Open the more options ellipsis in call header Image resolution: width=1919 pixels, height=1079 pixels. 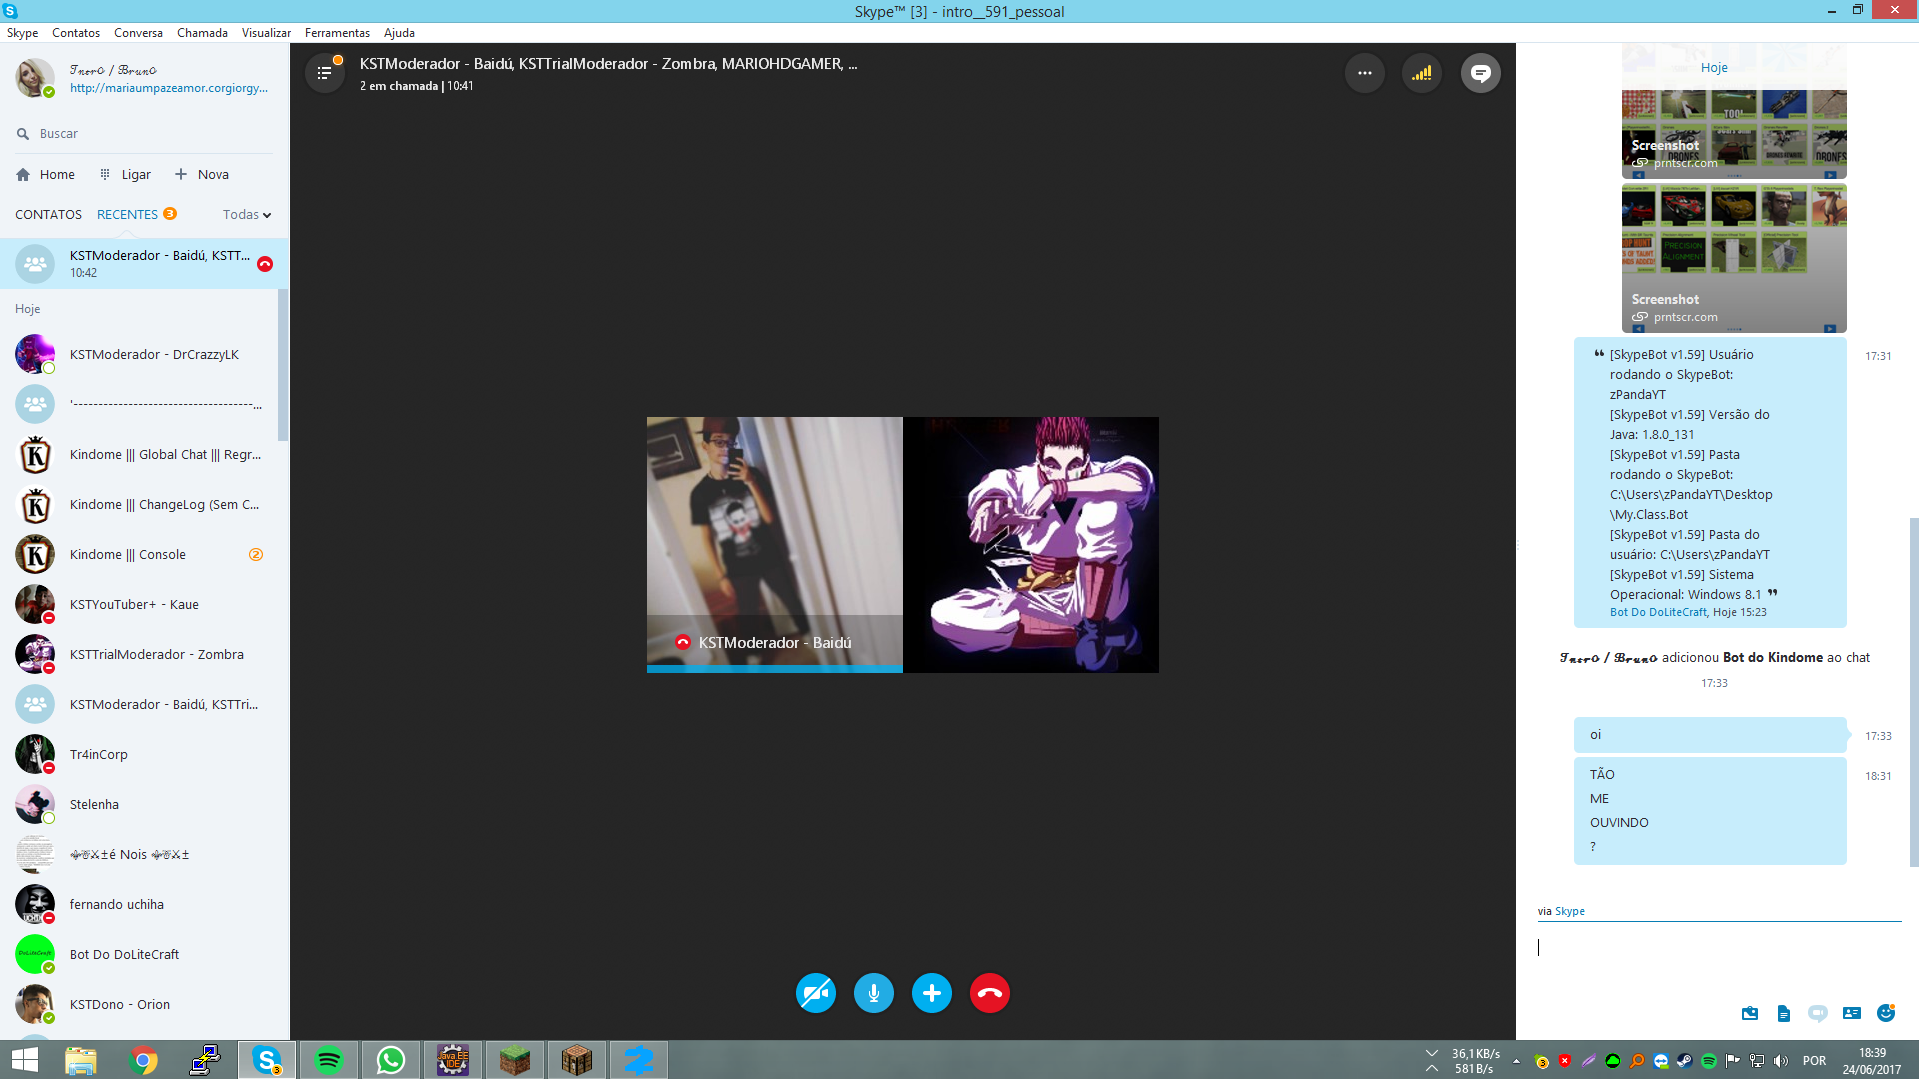[x=1364, y=73]
